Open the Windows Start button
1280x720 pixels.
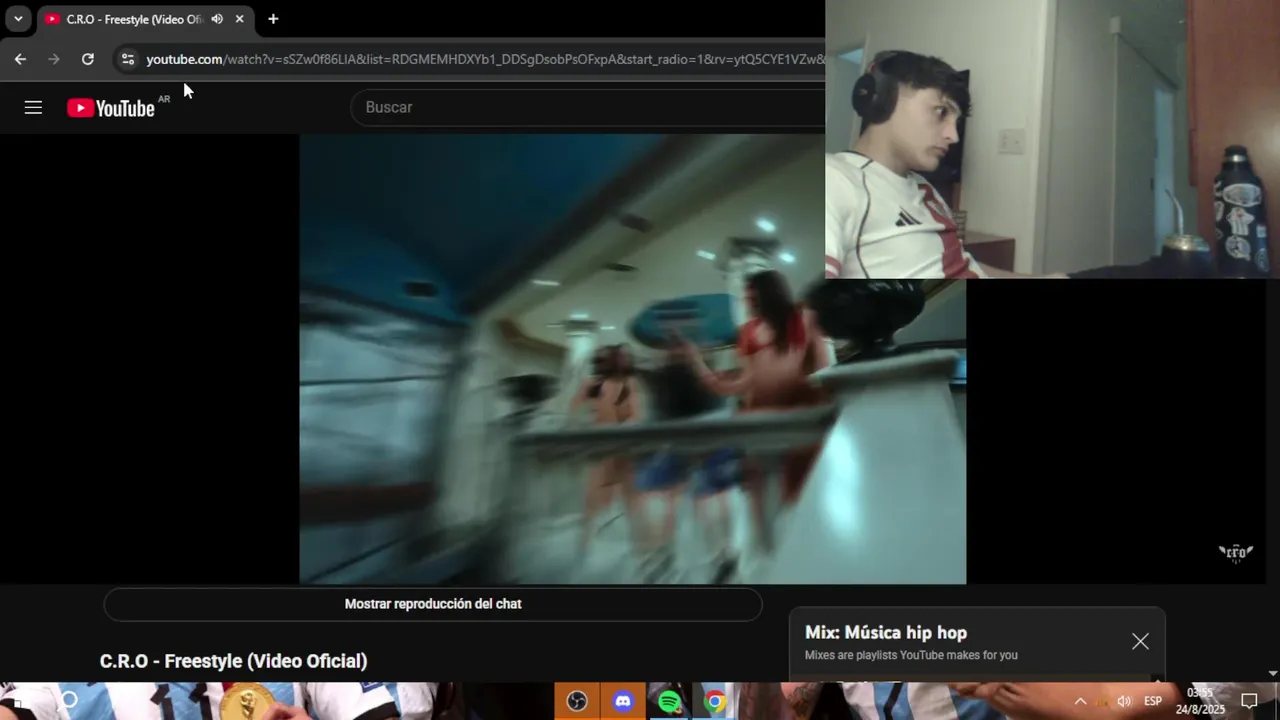pyautogui.click(x=18, y=701)
